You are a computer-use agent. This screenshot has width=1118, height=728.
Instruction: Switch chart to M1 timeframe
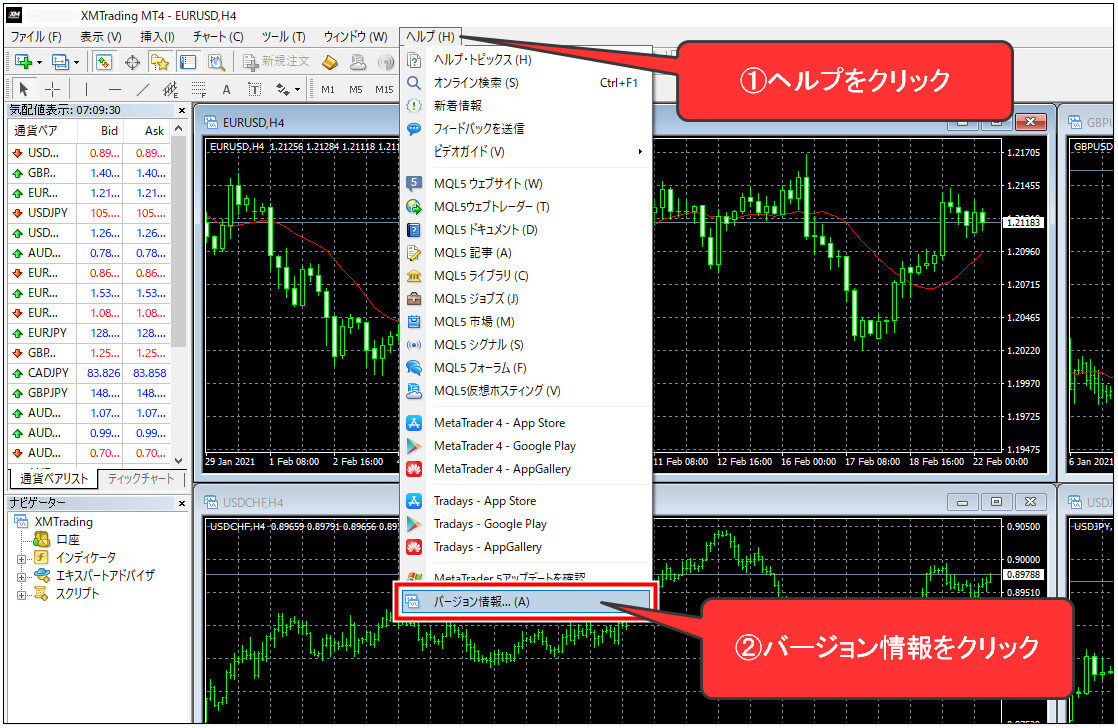pos(328,89)
